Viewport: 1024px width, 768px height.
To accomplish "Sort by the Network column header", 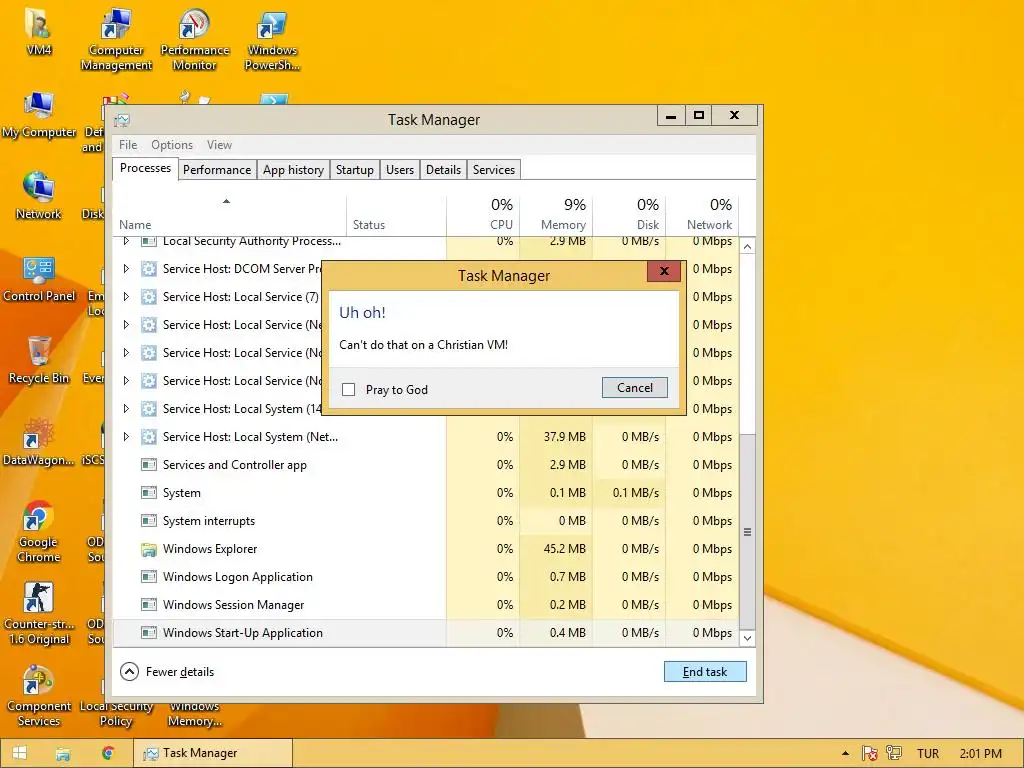I will point(703,216).
